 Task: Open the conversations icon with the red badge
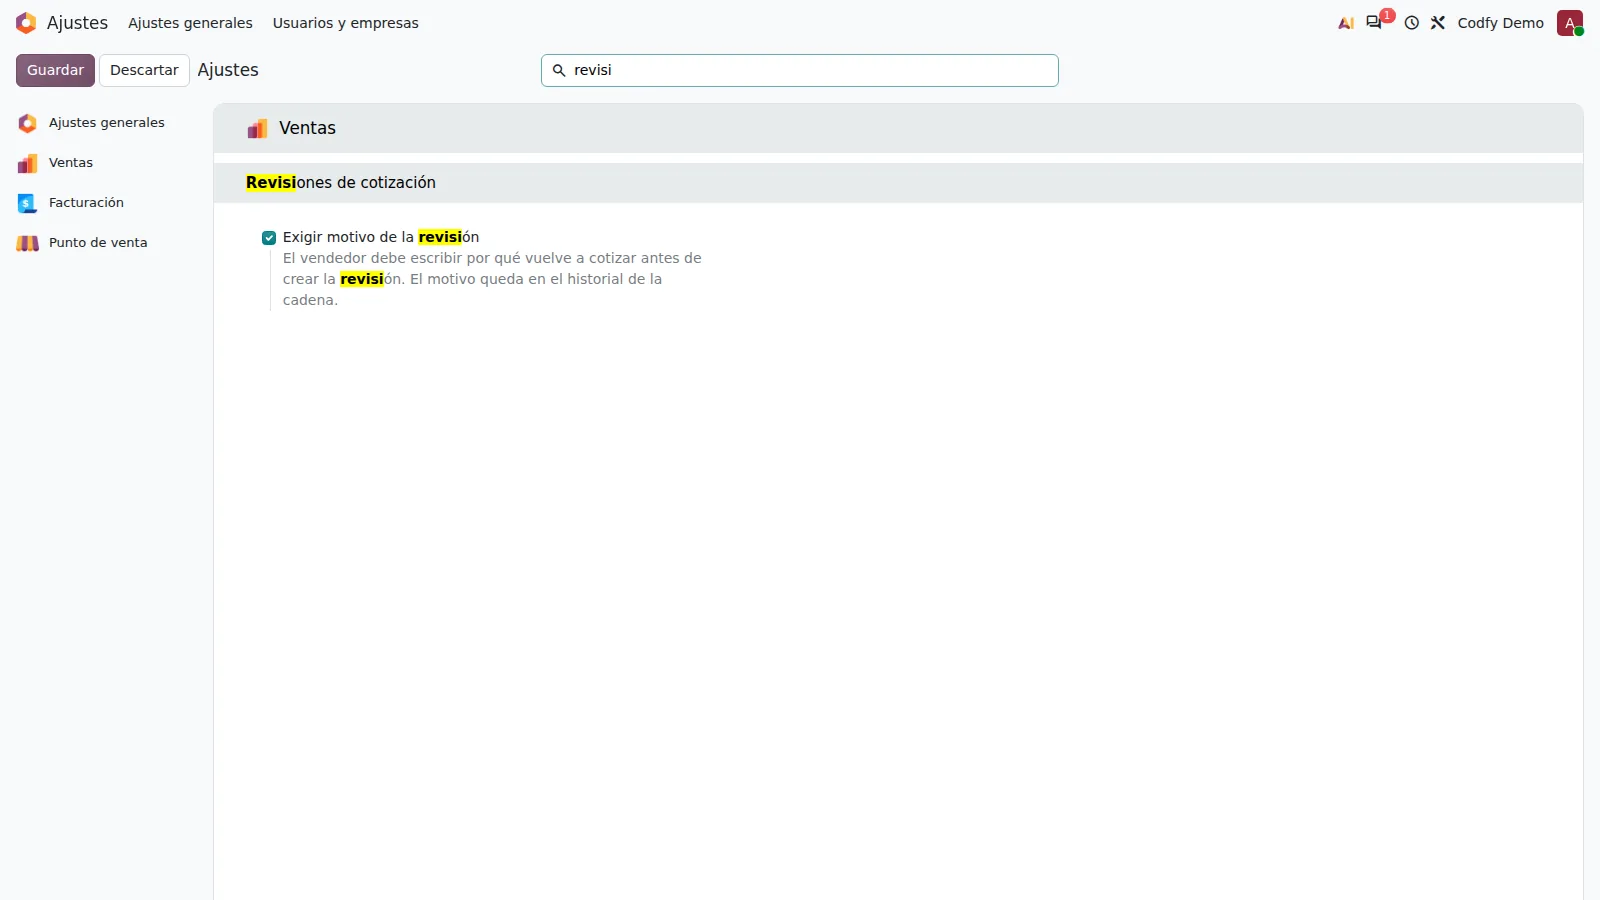tap(1375, 22)
